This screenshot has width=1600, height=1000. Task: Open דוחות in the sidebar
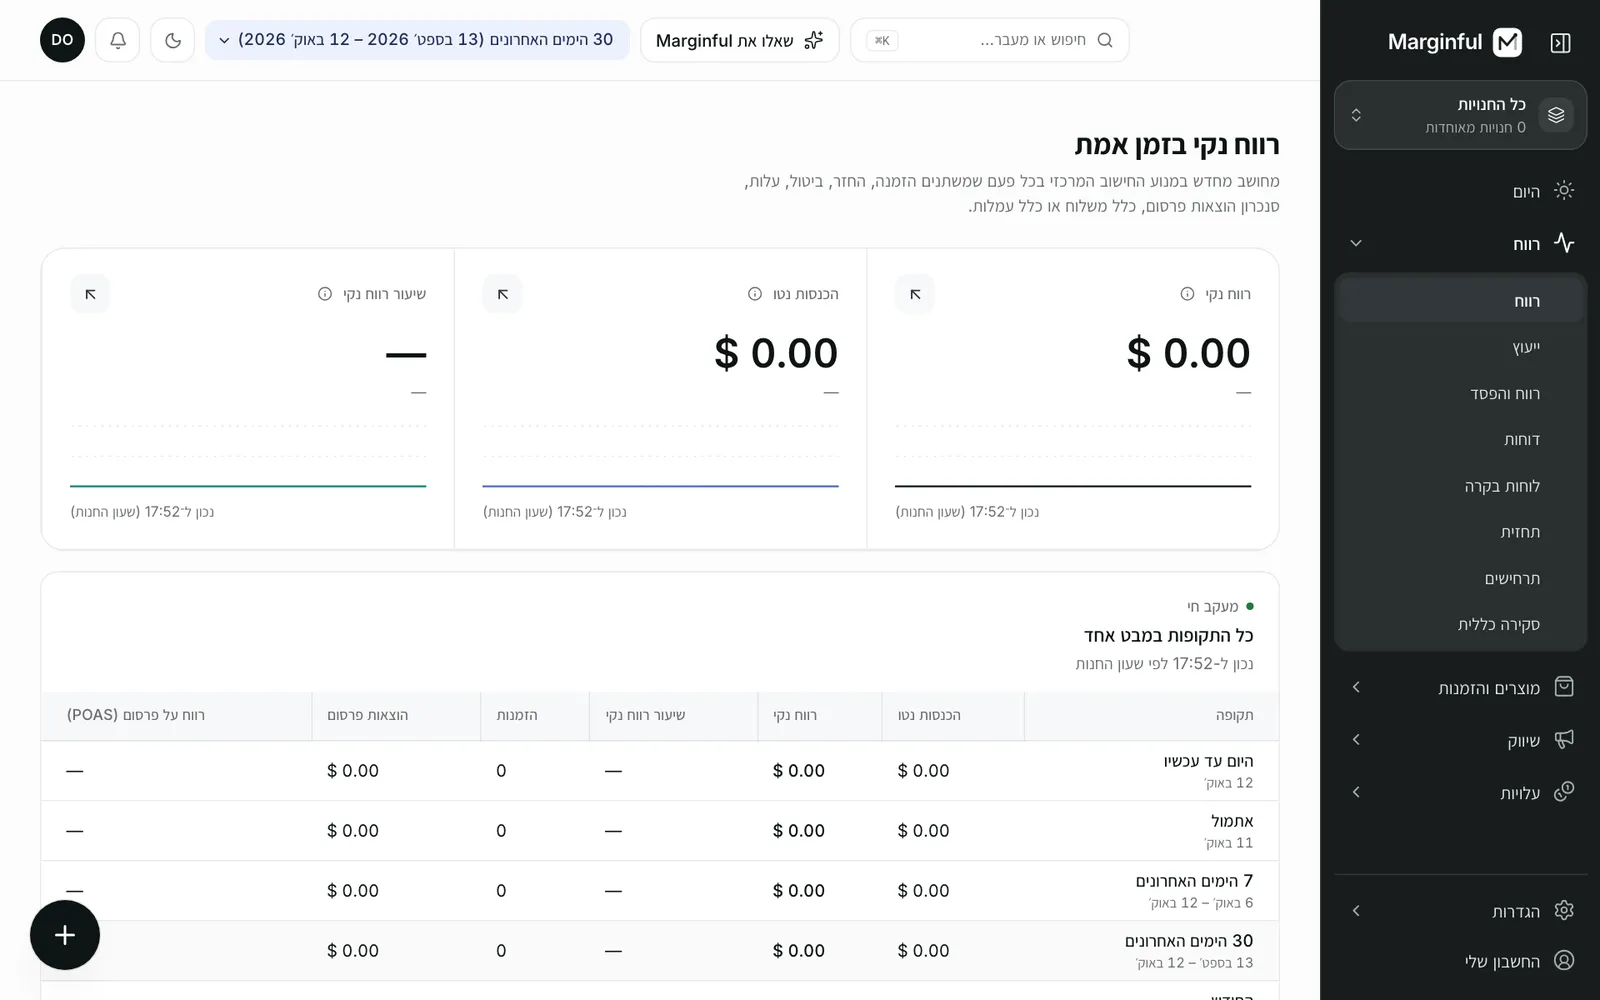tap(1461, 439)
